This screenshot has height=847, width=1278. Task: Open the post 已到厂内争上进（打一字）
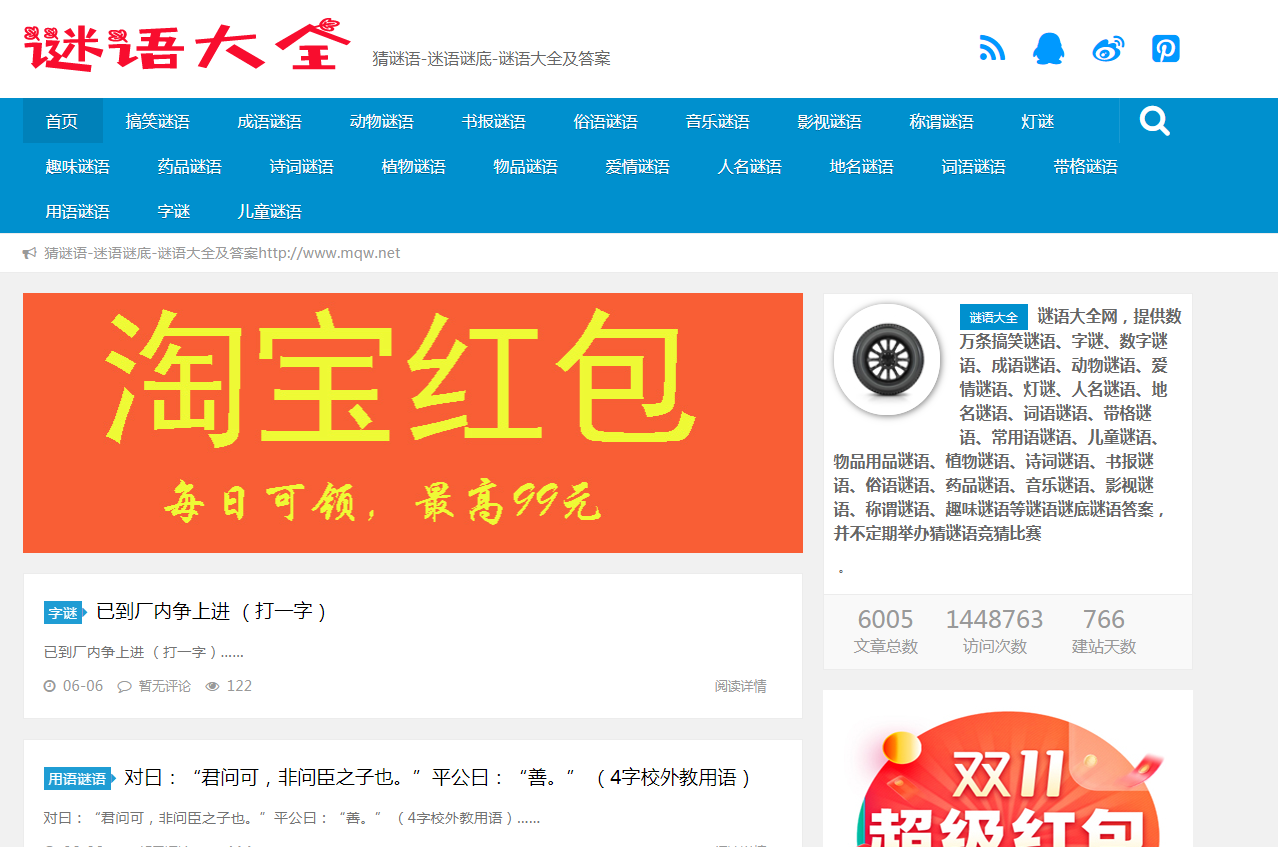click(212, 611)
